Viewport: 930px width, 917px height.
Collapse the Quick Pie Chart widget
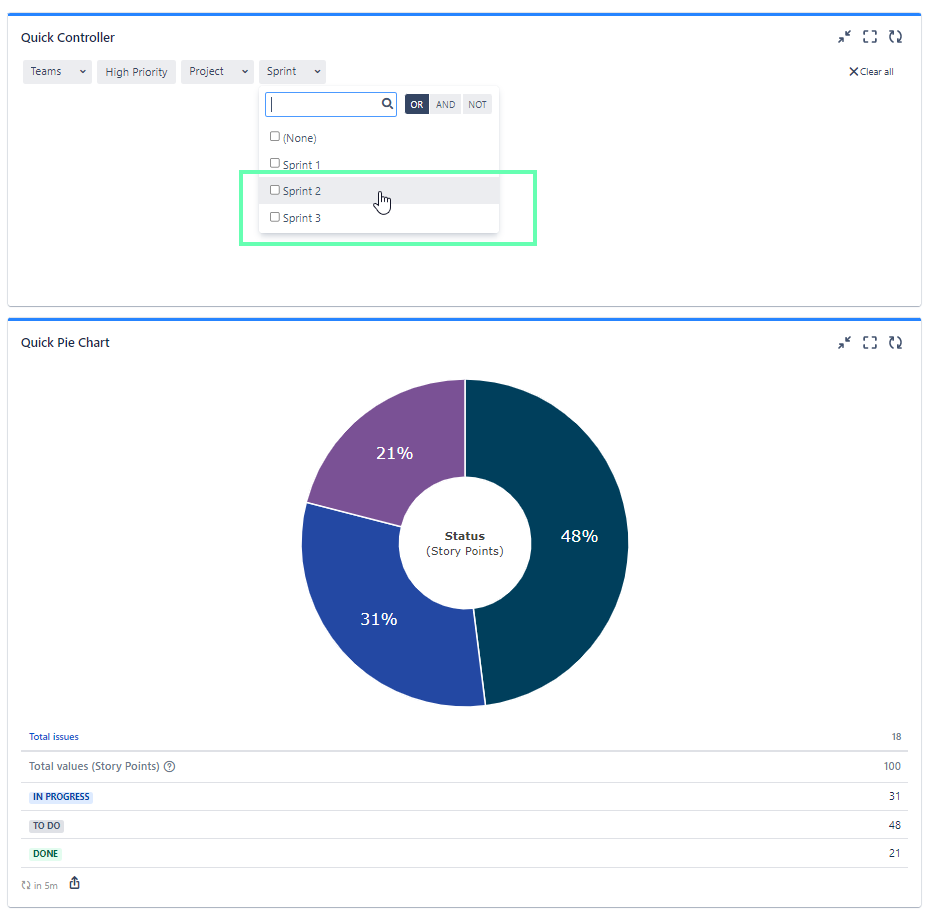click(844, 342)
